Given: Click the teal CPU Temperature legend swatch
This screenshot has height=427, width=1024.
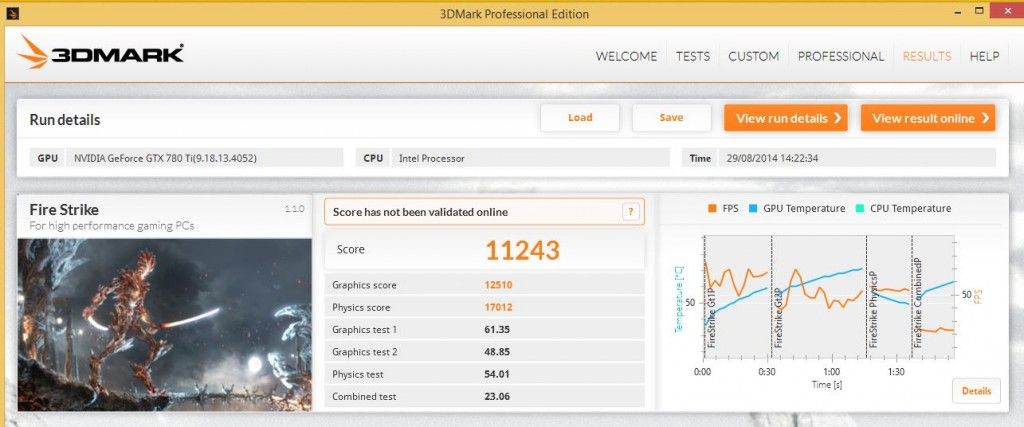Looking at the screenshot, I should point(859,208).
